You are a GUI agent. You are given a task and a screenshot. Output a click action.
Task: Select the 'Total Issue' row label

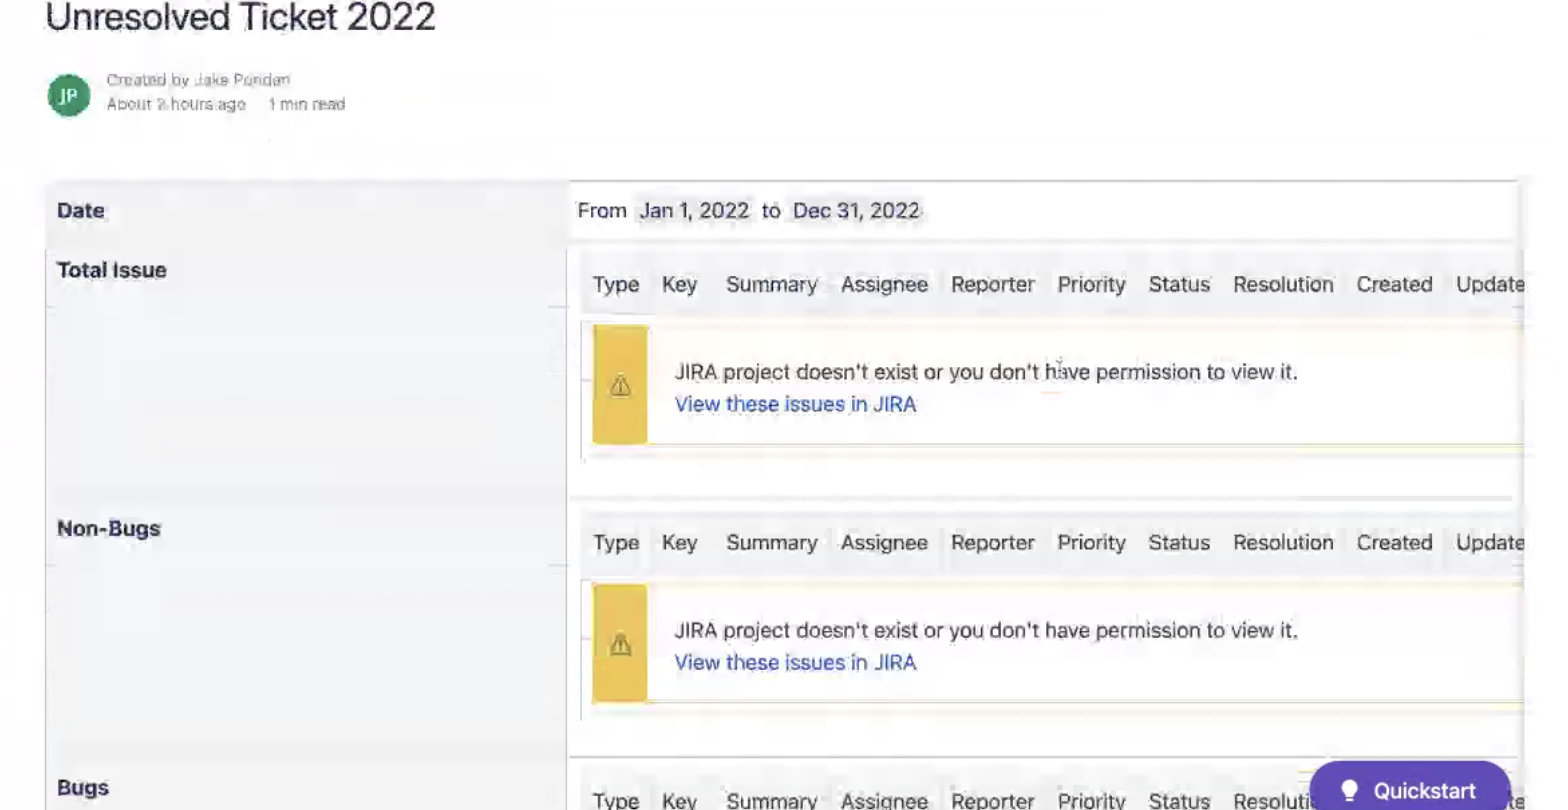112,270
